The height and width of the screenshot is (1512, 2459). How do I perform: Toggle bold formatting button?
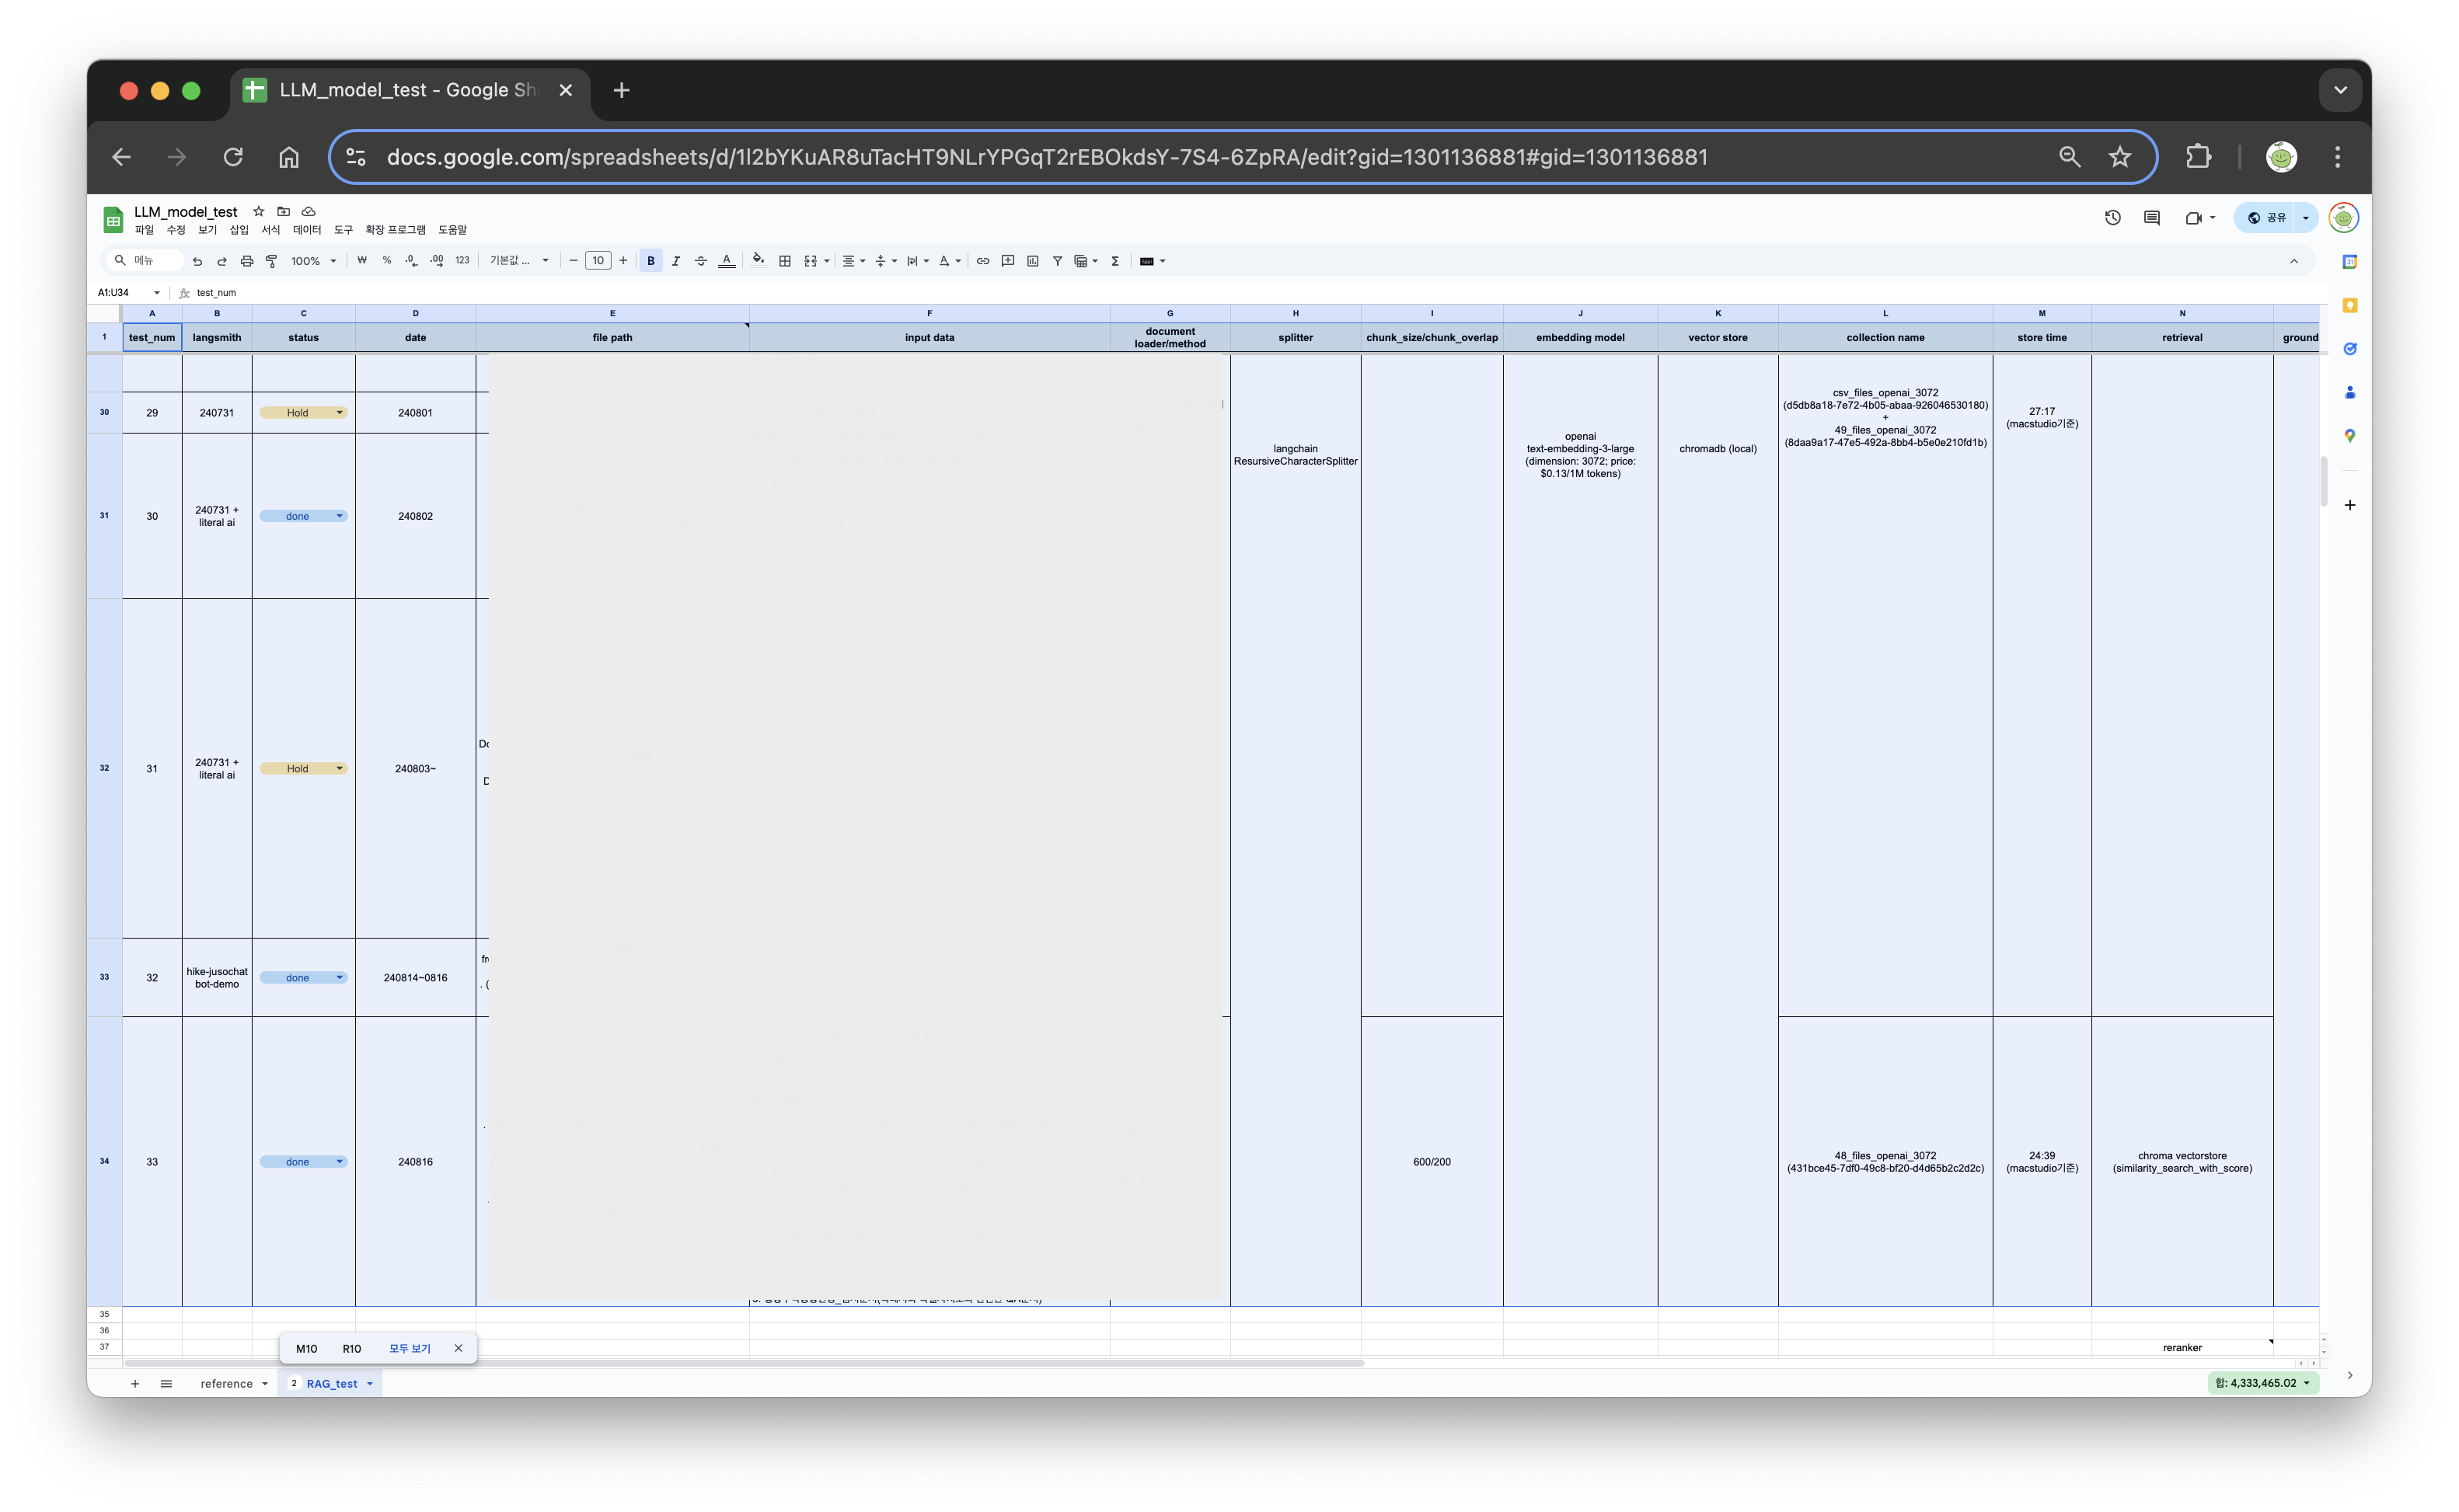pyautogui.click(x=651, y=261)
